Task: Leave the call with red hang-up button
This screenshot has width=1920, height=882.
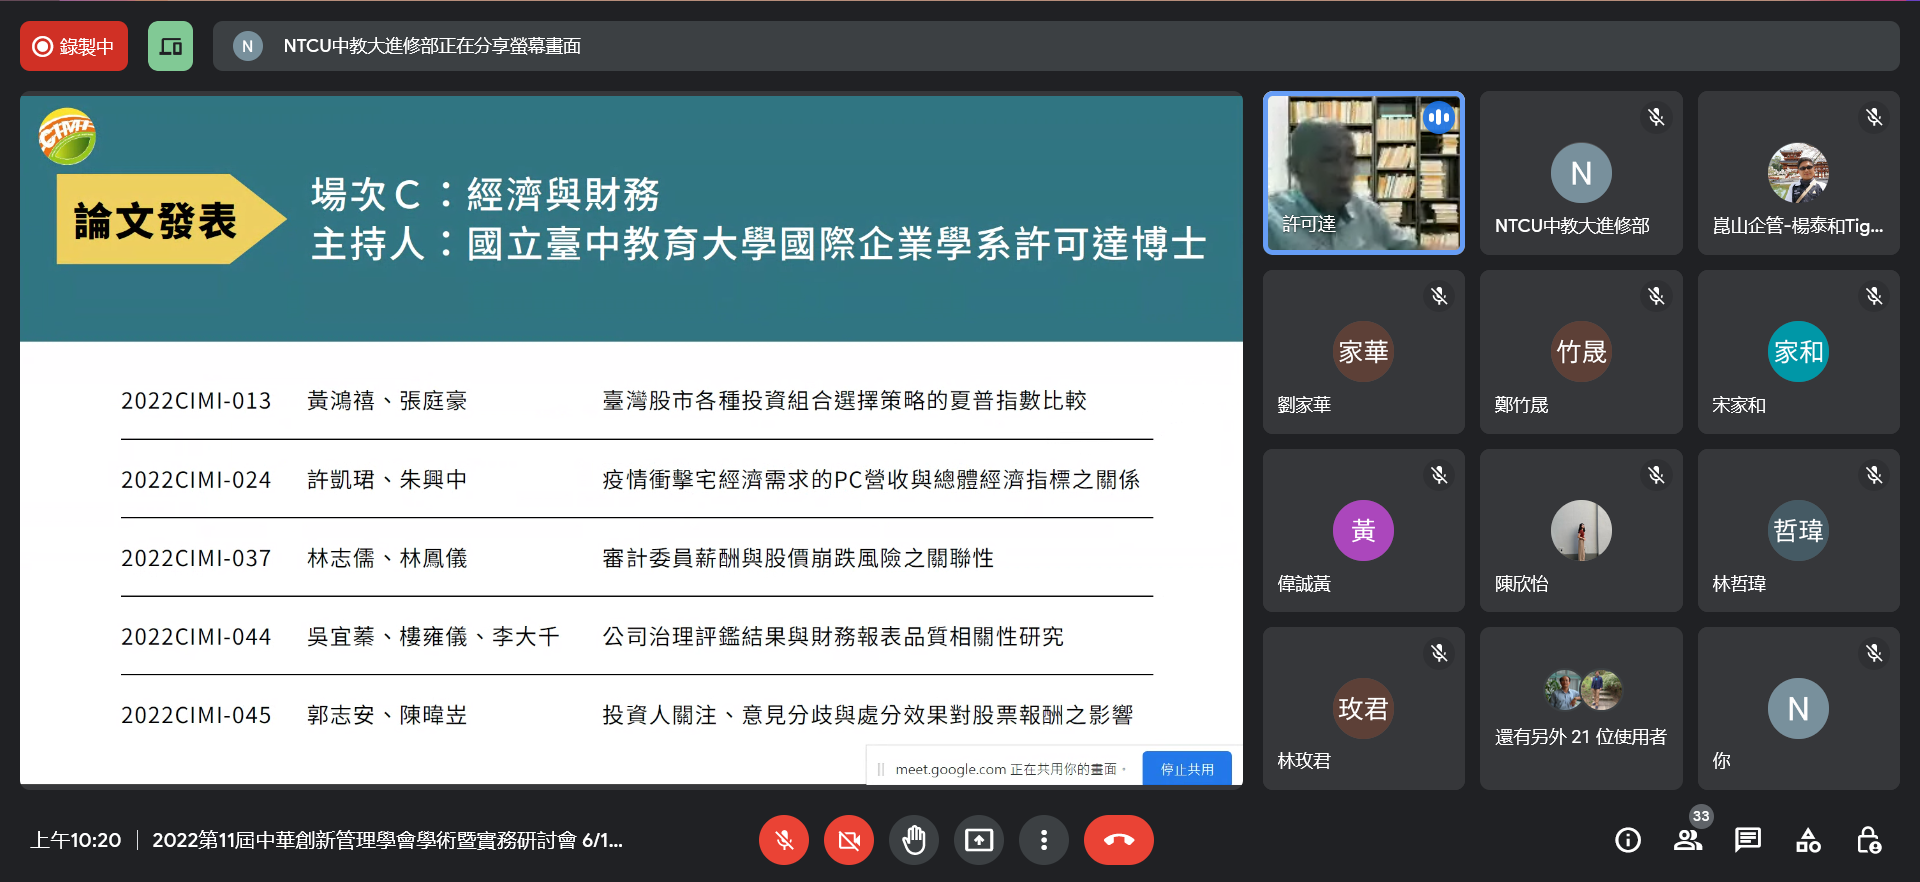Action: 1118,840
